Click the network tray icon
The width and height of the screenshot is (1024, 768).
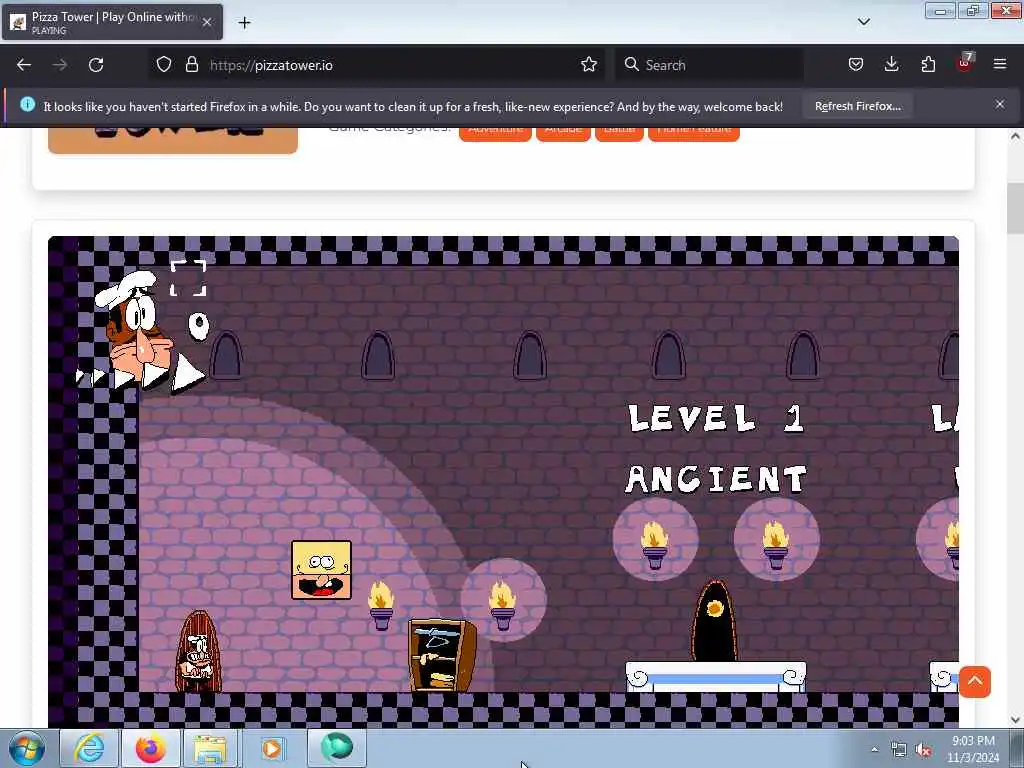click(x=899, y=750)
